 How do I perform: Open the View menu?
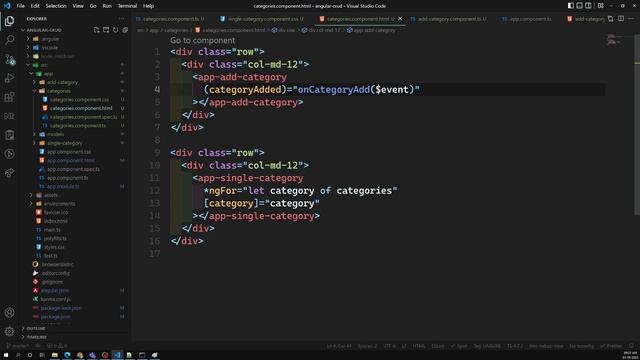78,6
